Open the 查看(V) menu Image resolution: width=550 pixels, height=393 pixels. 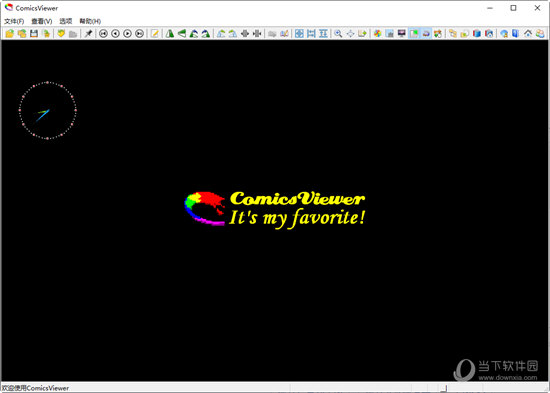(42, 21)
